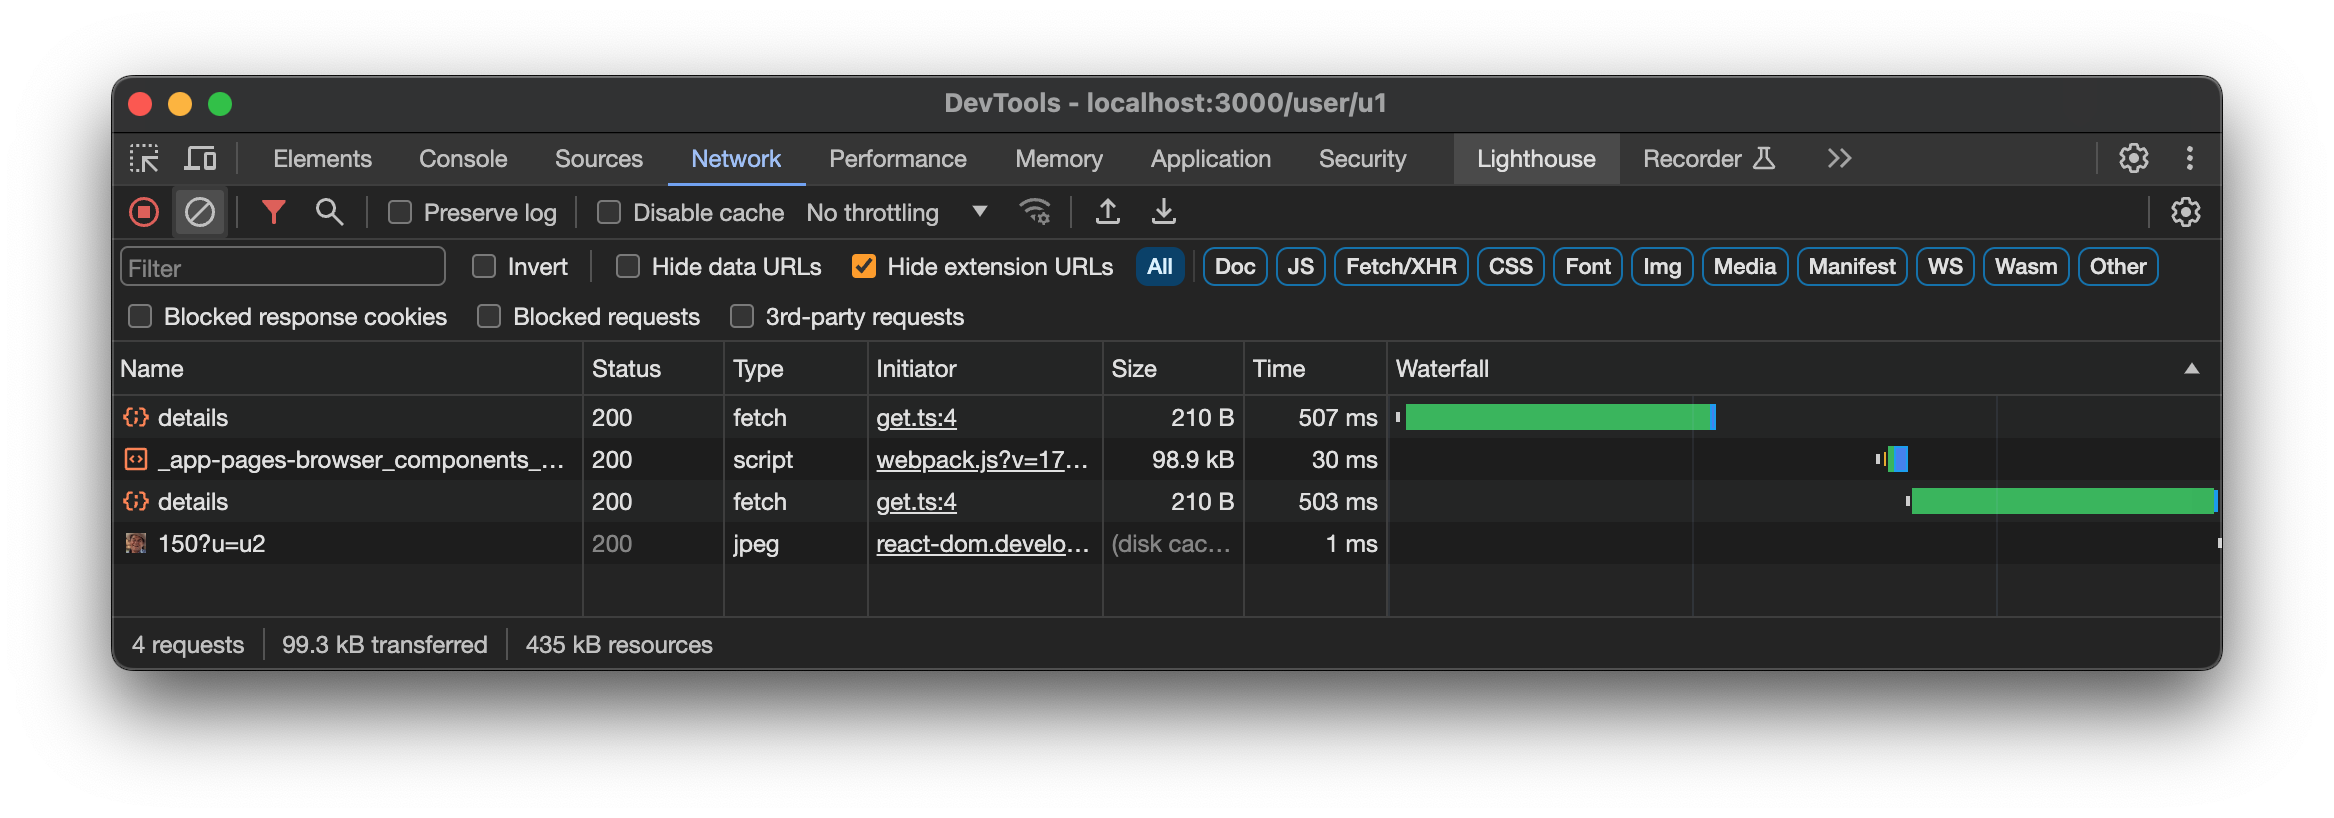Toggle the red filter funnel icon

273,212
